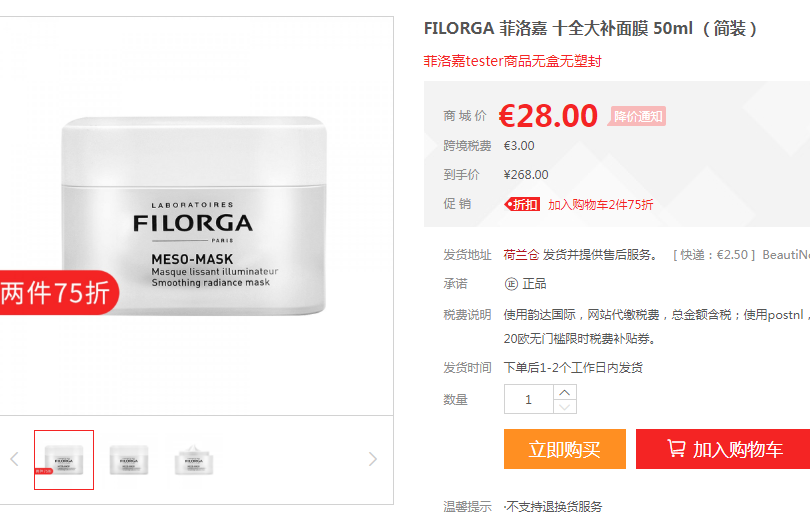Image resolution: width=810 pixels, height=515 pixels.
Task: Click the 折扣 promotion tag icon
Action: click(522, 205)
